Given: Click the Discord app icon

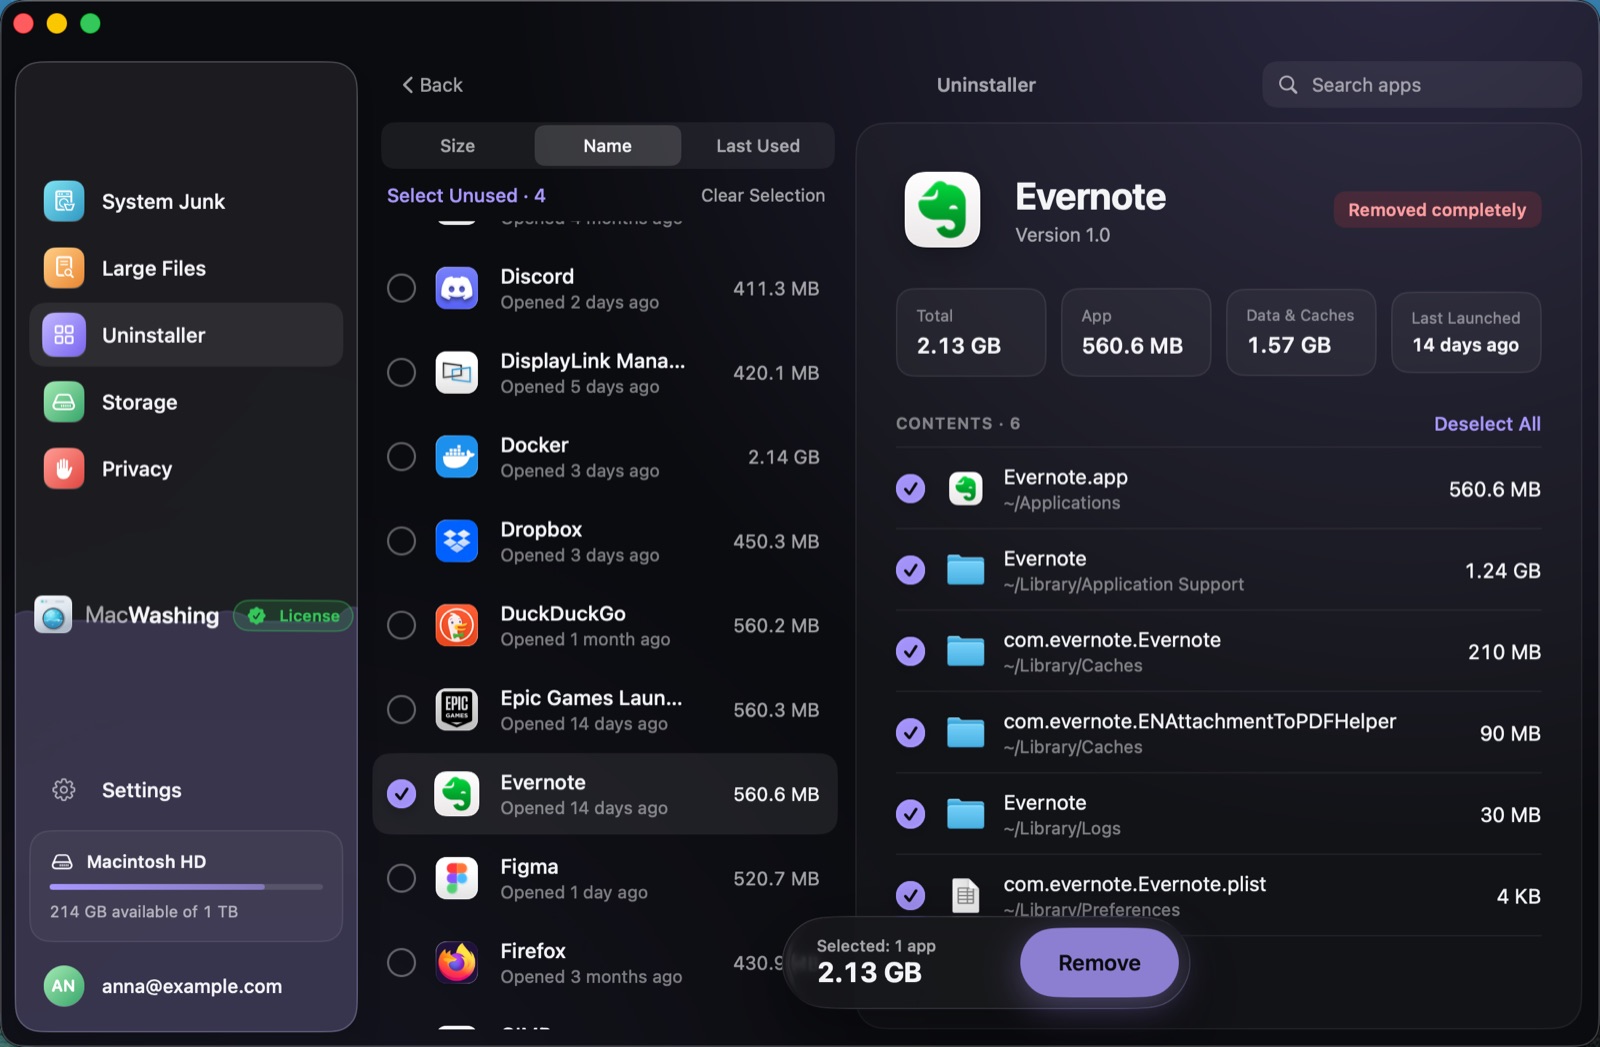Looking at the screenshot, I should [457, 289].
